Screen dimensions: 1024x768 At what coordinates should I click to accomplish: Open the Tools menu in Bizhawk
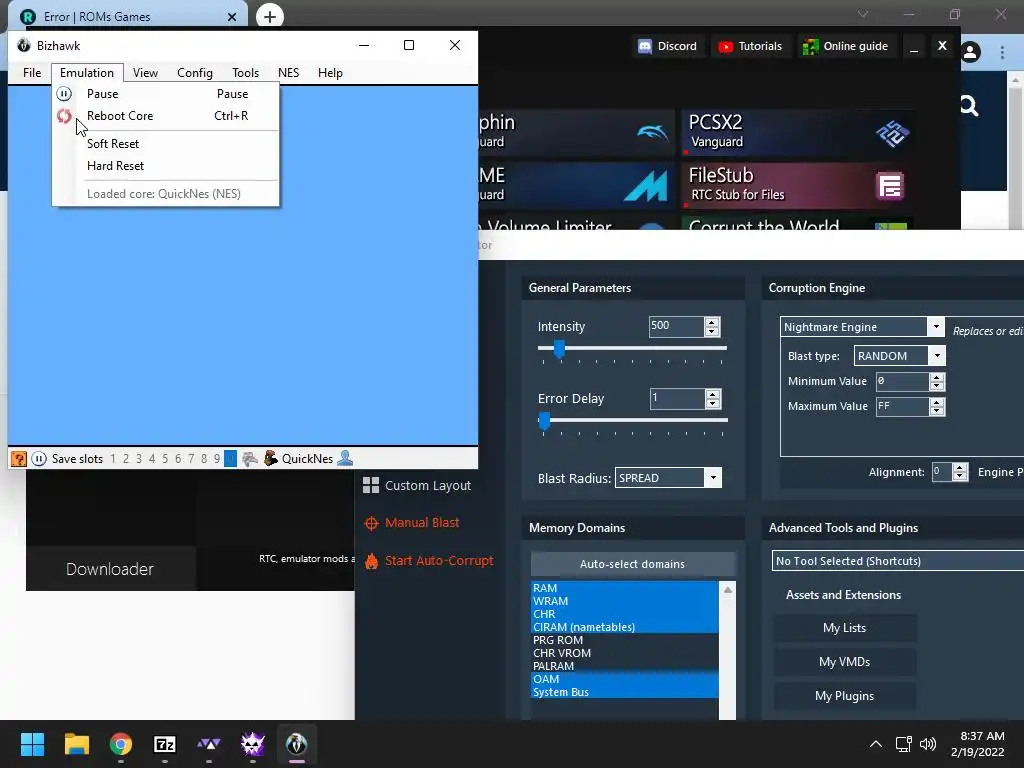click(x=246, y=72)
